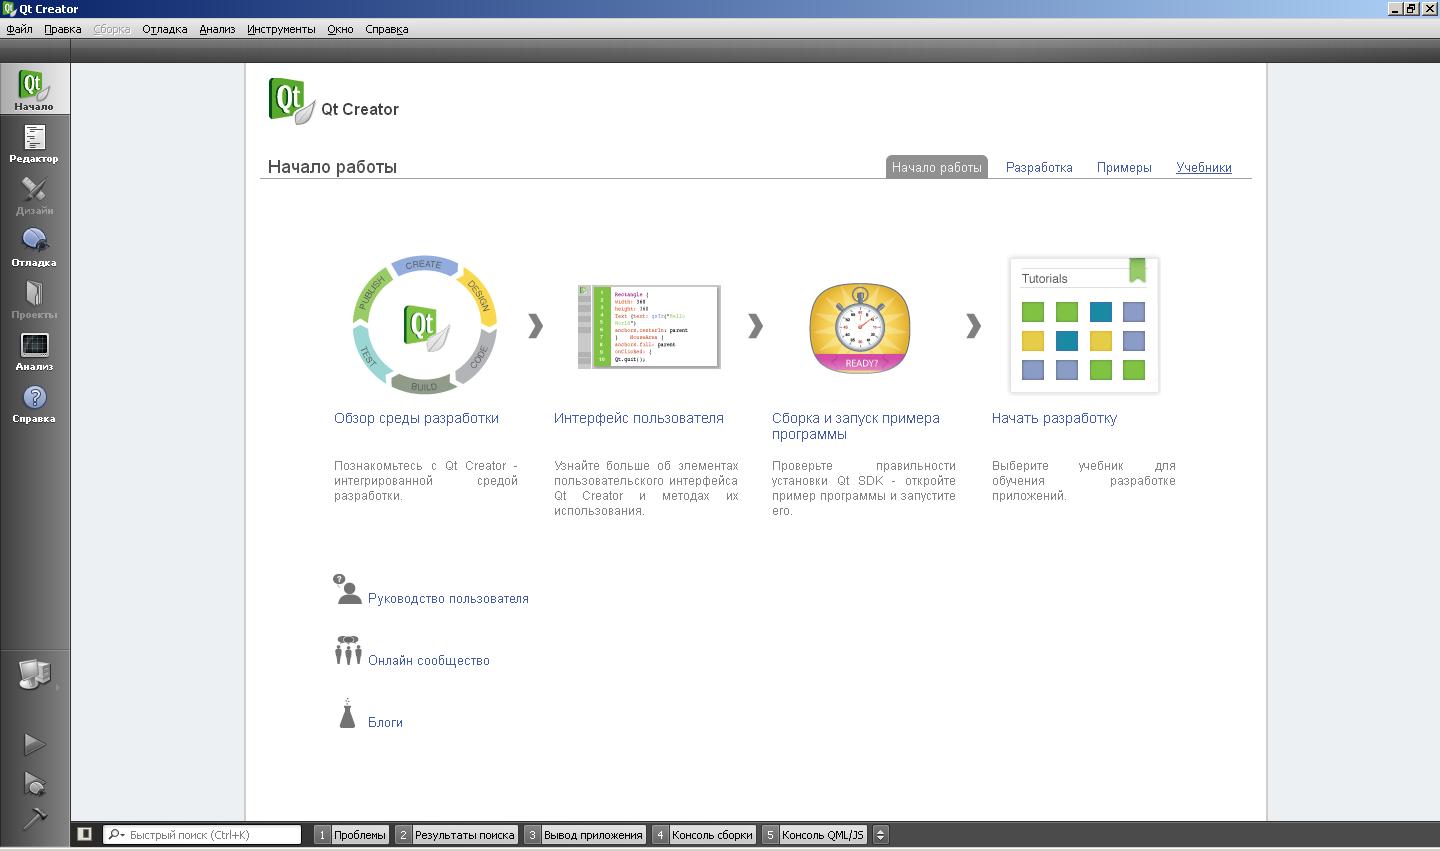
Task: Click the Начало работы page heading
Action: [332, 167]
